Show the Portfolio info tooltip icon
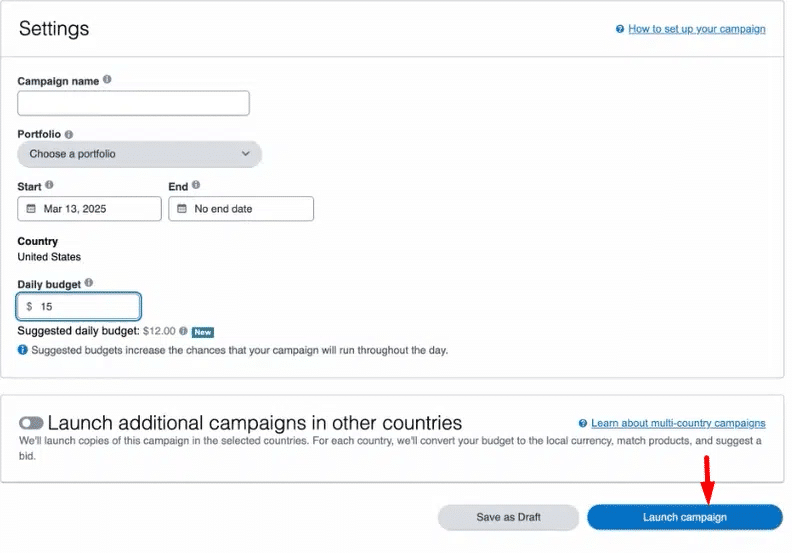792x553 pixels. (x=69, y=134)
